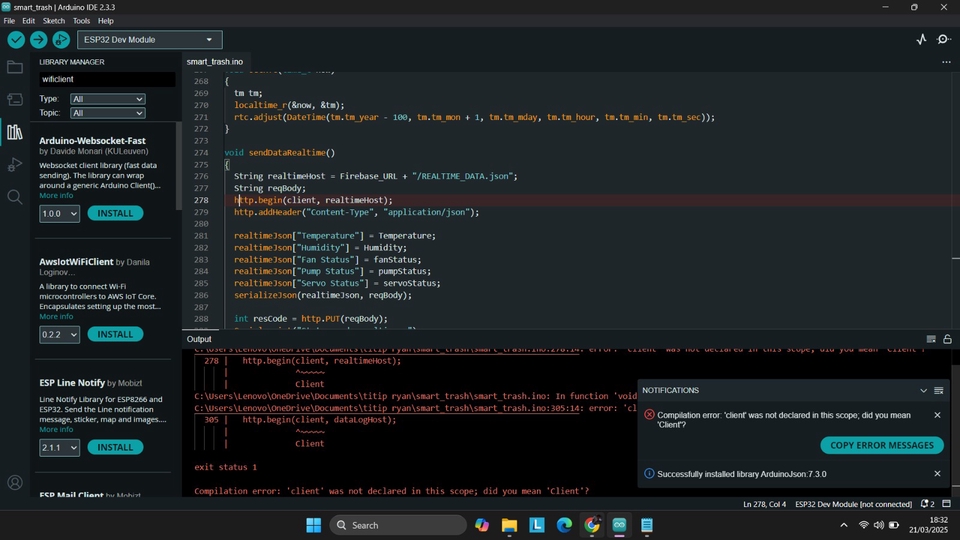Open the Sketch menu
The image size is (960, 540).
[53, 20]
